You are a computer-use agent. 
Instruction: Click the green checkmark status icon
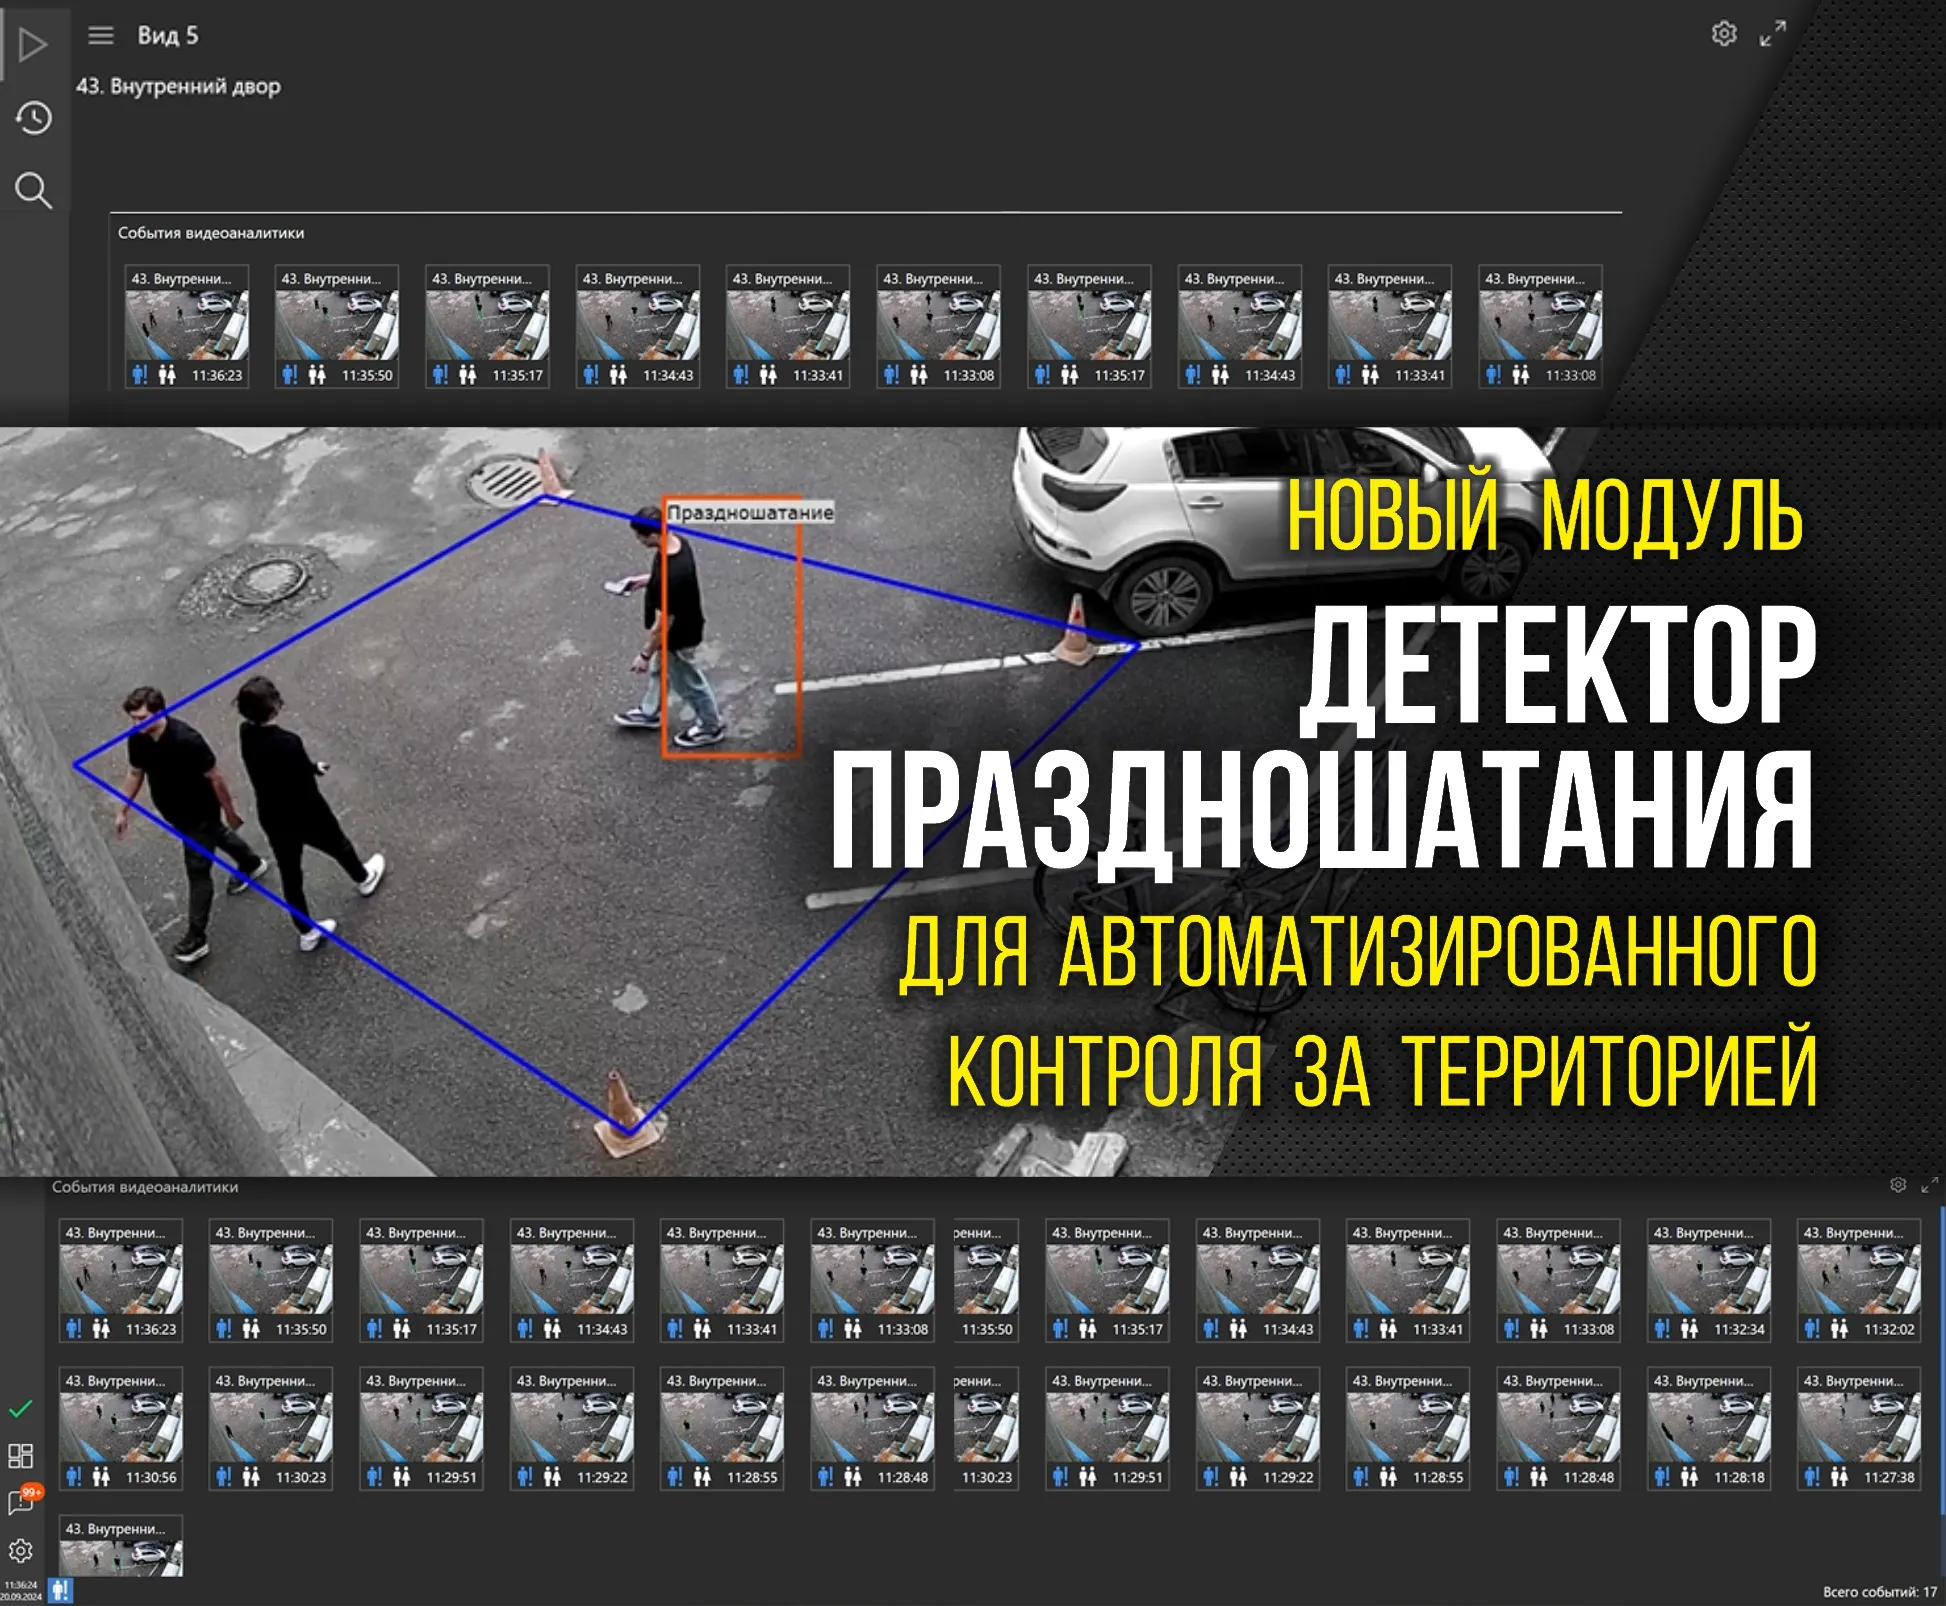(21, 1409)
